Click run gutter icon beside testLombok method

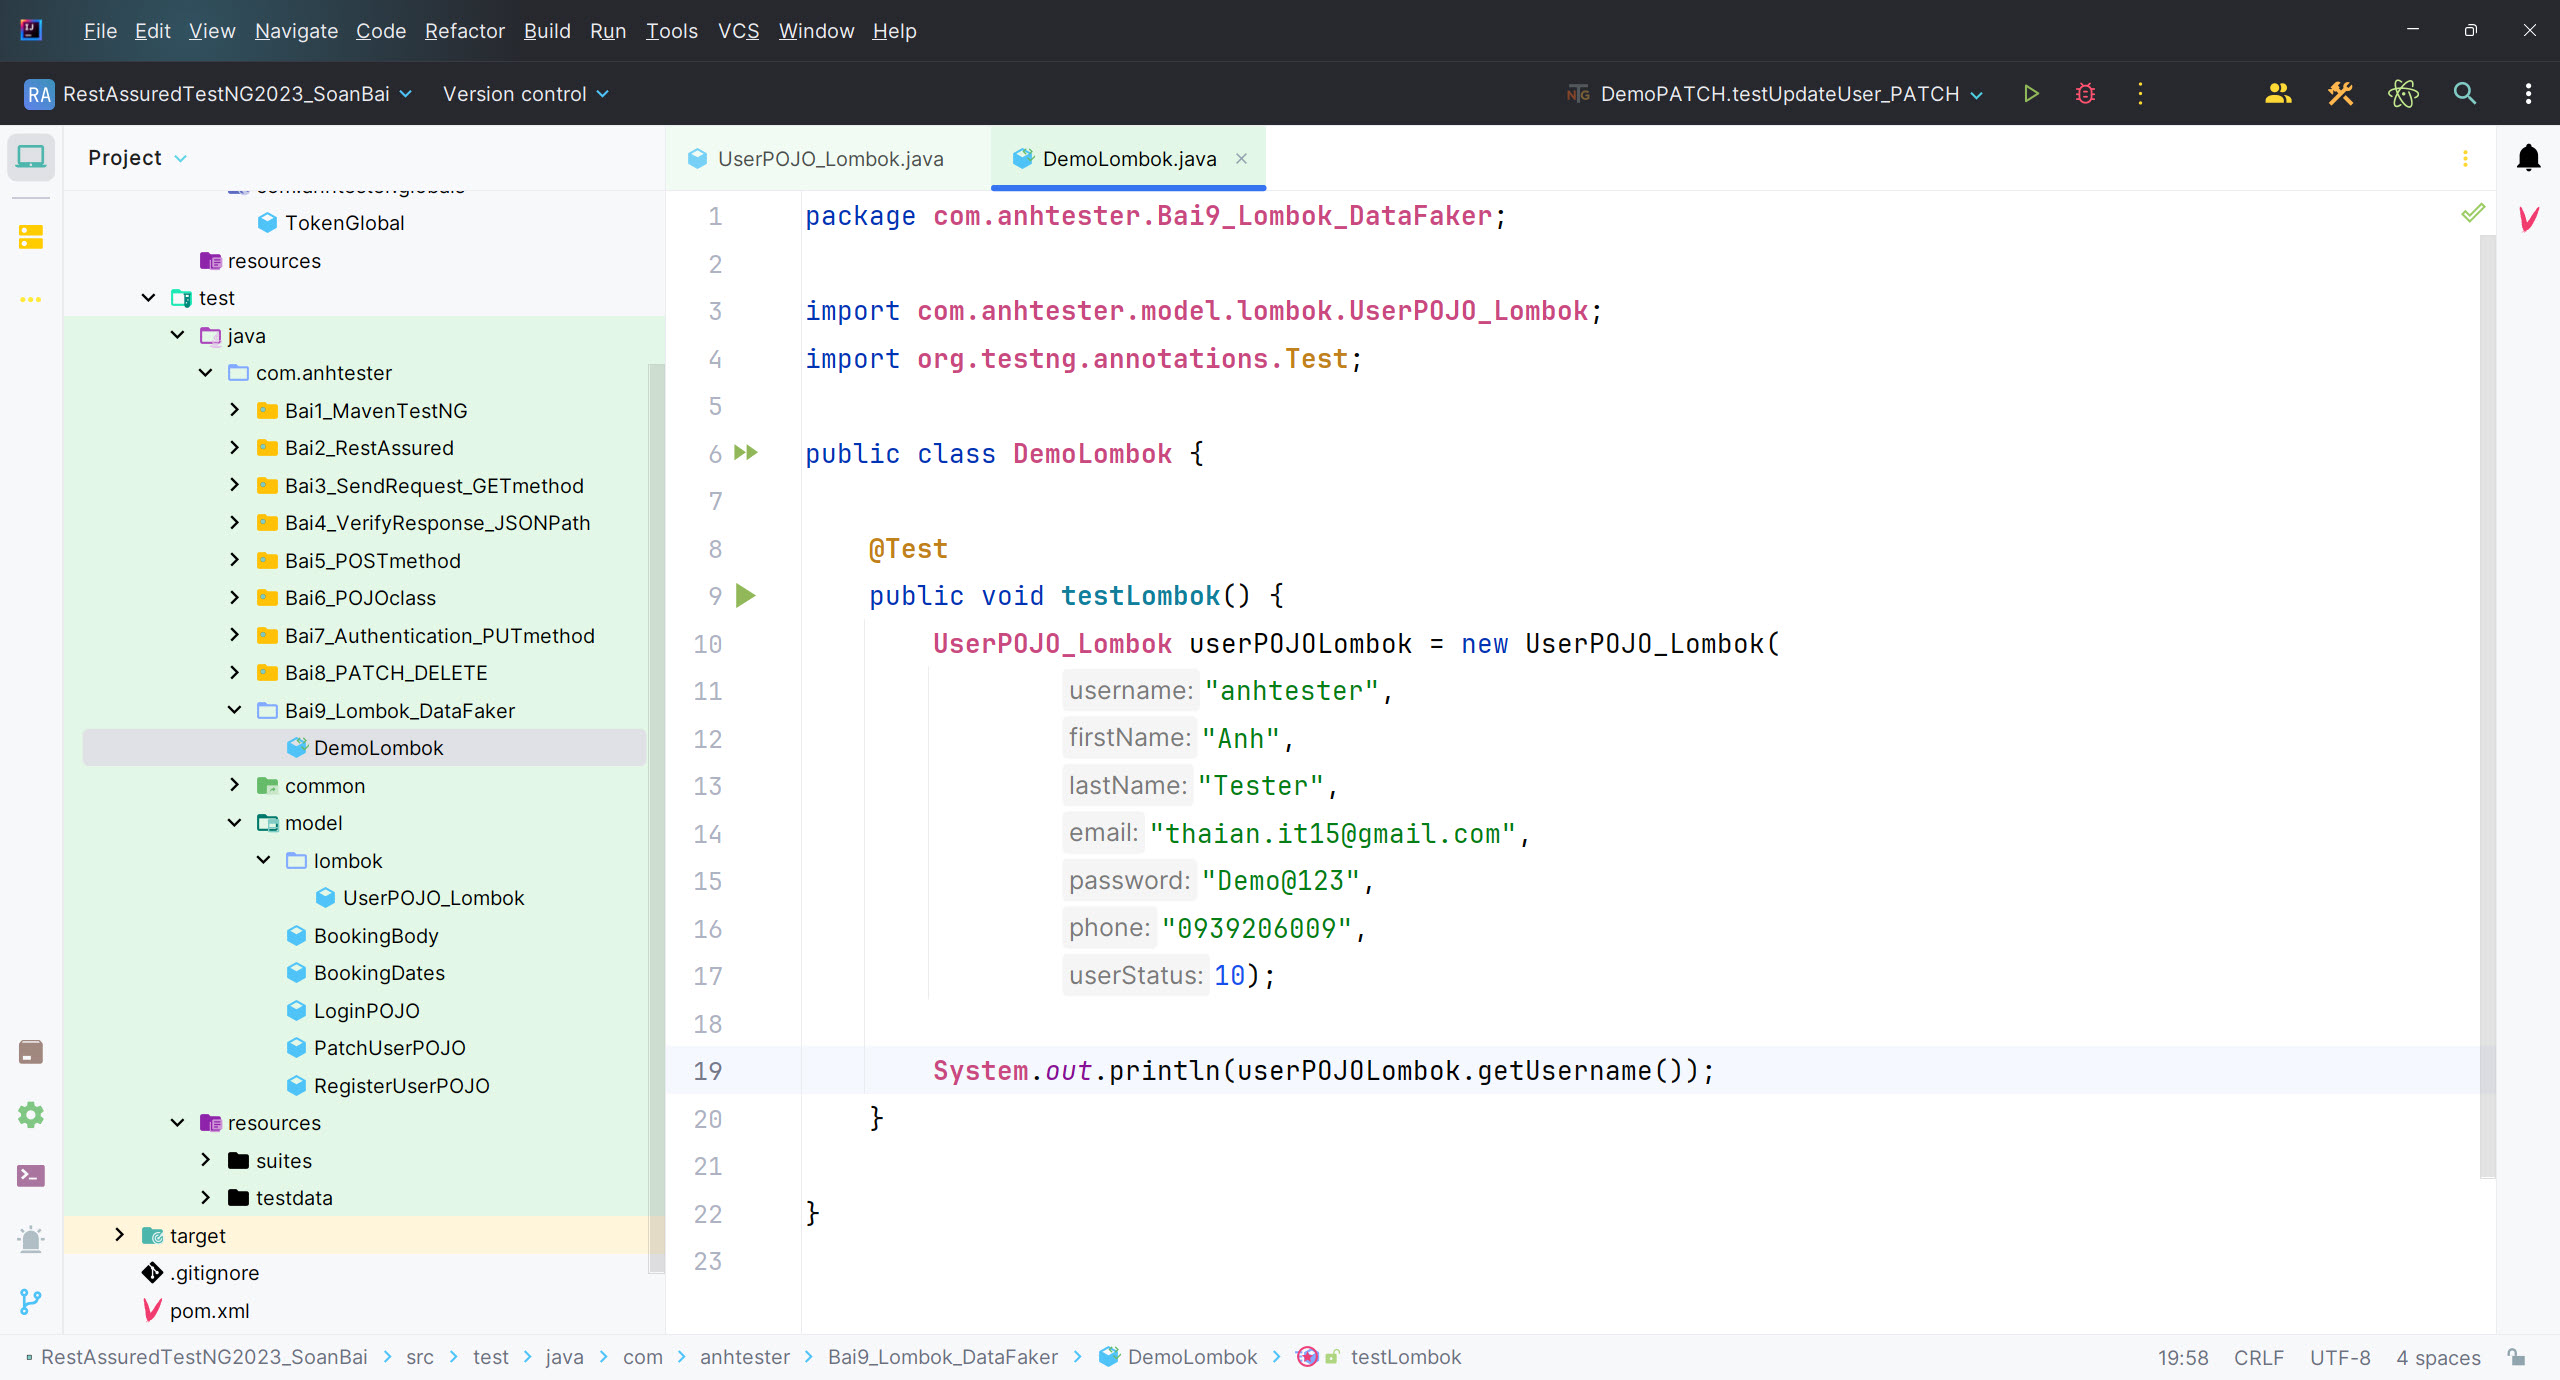click(x=746, y=596)
